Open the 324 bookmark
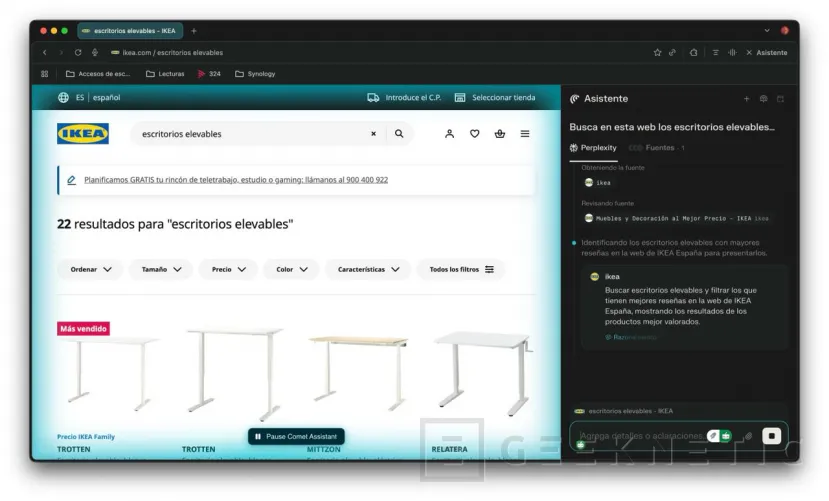 click(209, 74)
